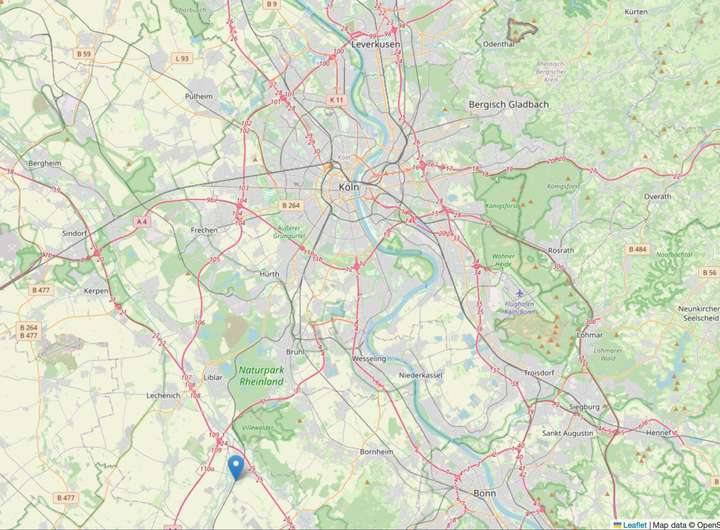This screenshot has height=530, width=720.
Task: Click the B 484 road shield
Action: pos(637,249)
